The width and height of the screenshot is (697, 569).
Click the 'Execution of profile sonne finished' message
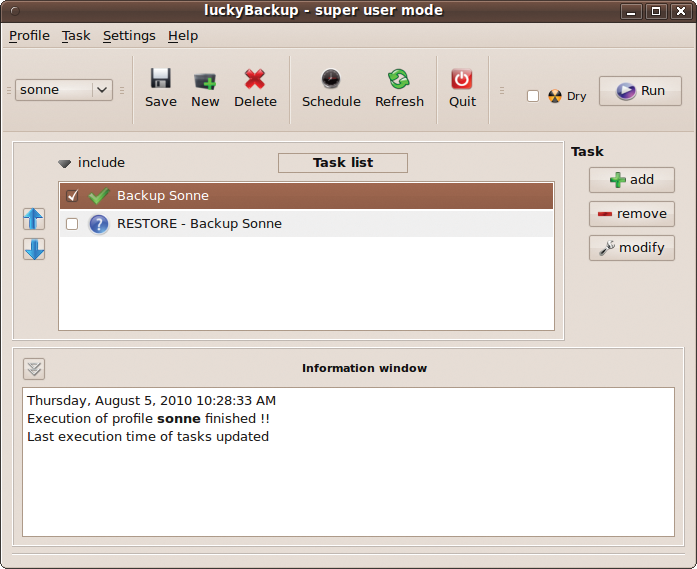point(148,419)
